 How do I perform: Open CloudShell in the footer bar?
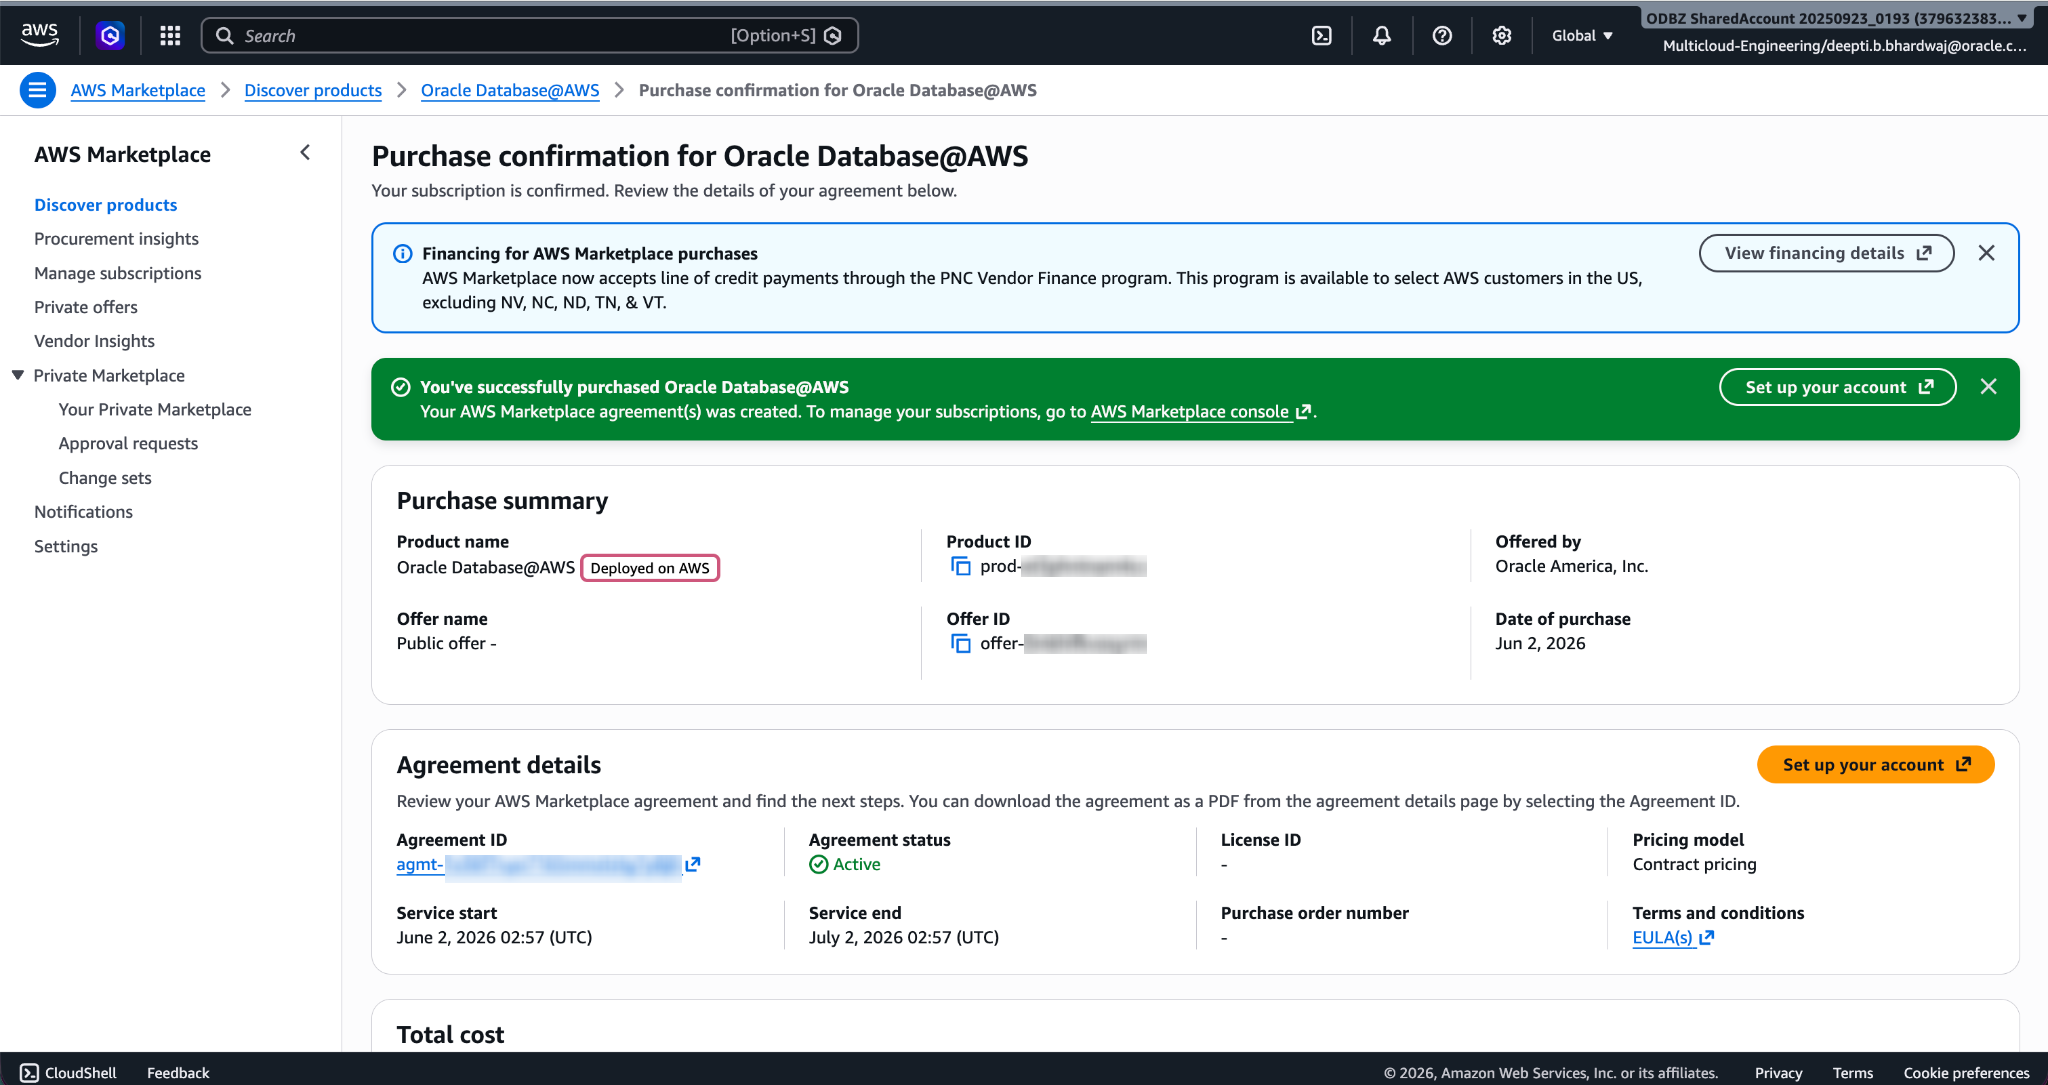[x=68, y=1073]
